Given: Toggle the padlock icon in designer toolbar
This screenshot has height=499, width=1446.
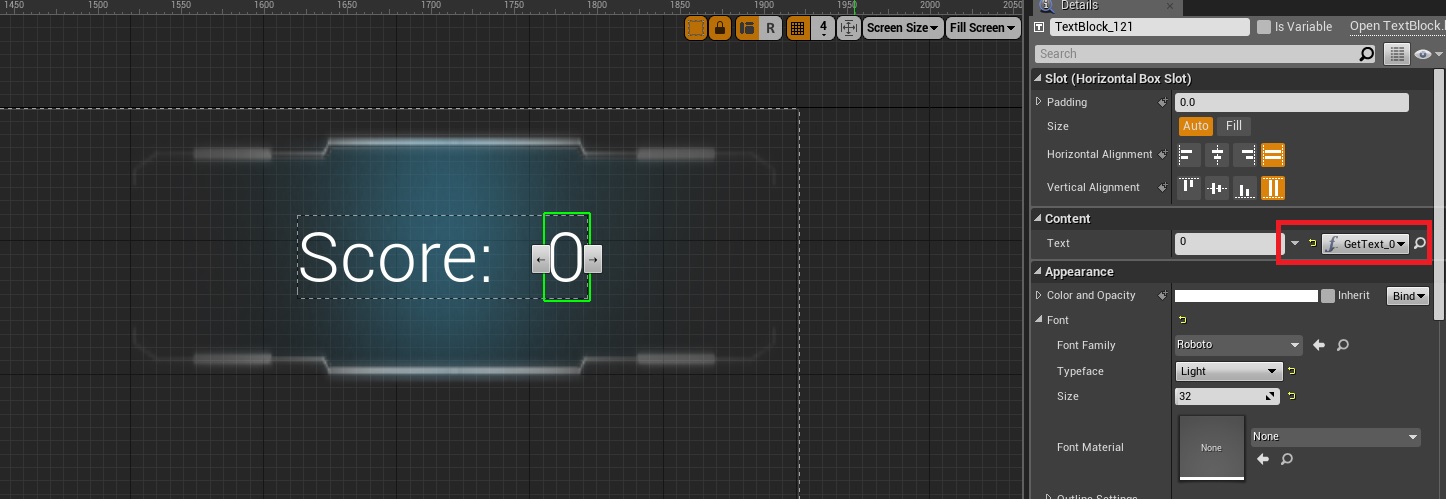Looking at the screenshot, I should tap(718, 28).
